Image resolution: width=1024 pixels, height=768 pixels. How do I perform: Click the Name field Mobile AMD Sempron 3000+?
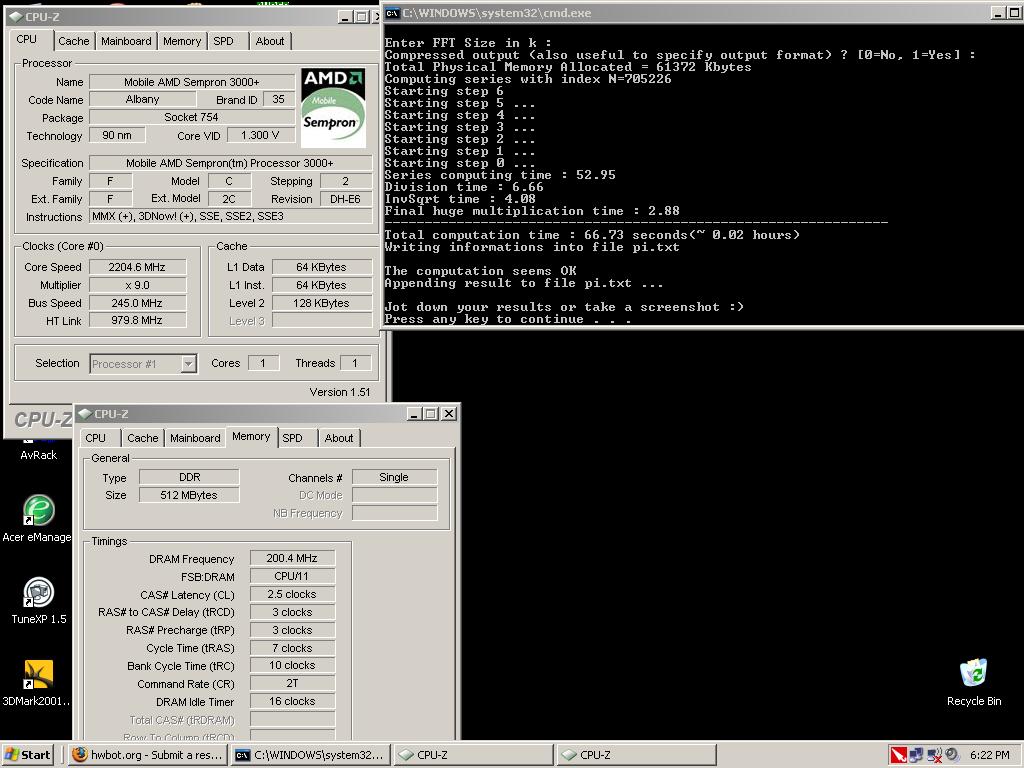pyautogui.click(x=192, y=82)
